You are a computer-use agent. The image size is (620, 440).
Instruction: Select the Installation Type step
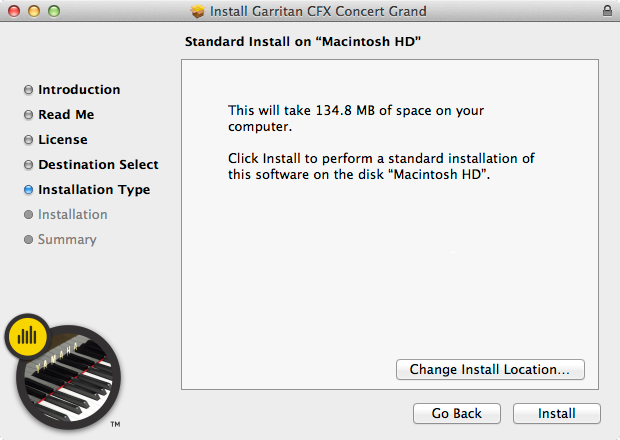click(94, 189)
